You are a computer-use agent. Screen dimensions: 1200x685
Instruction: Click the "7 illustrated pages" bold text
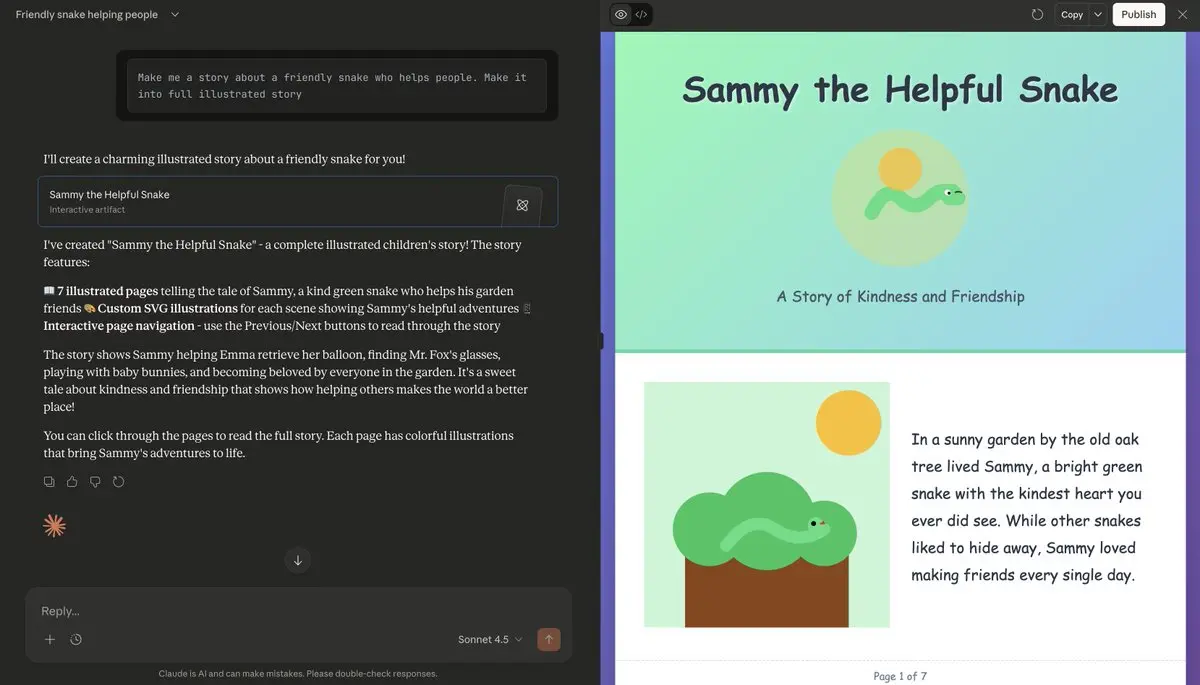107,291
